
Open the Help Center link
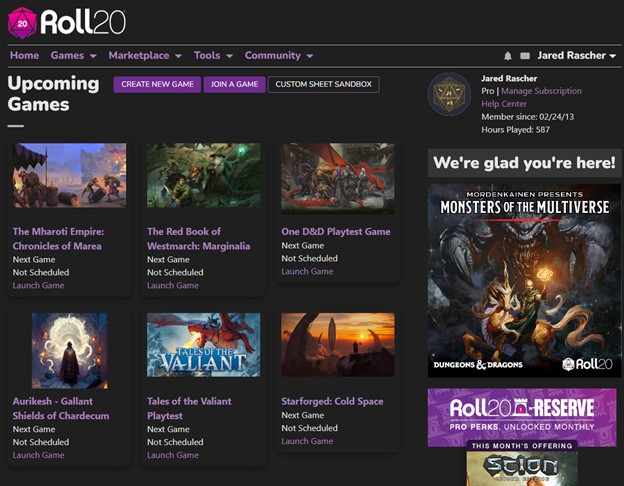pyautogui.click(x=504, y=104)
